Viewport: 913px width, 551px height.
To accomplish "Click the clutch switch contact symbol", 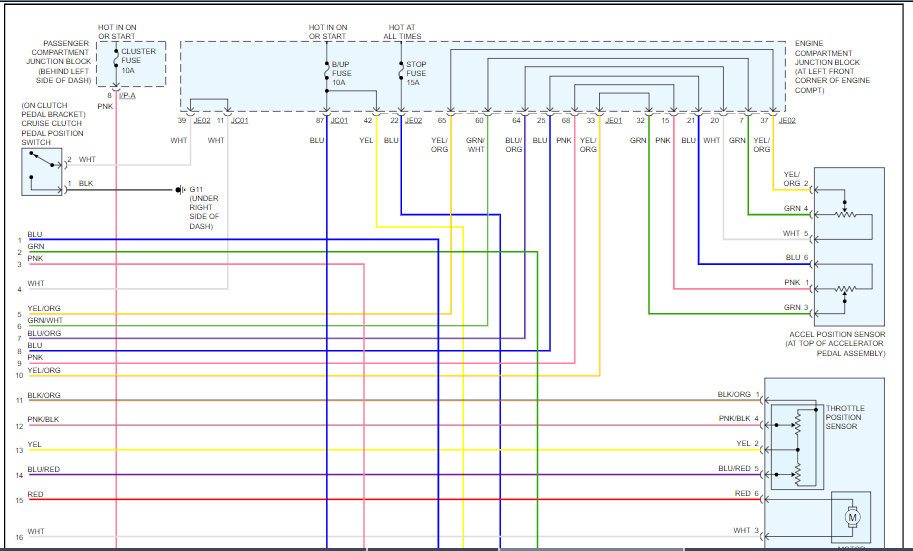I will 42,172.
